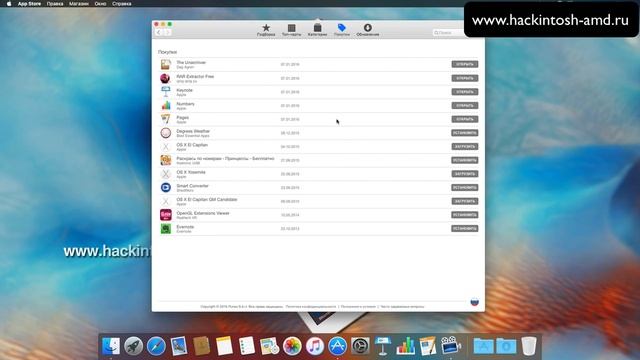Launch Safari from the Dock
Screen dimensions: 640x360
[156, 346]
